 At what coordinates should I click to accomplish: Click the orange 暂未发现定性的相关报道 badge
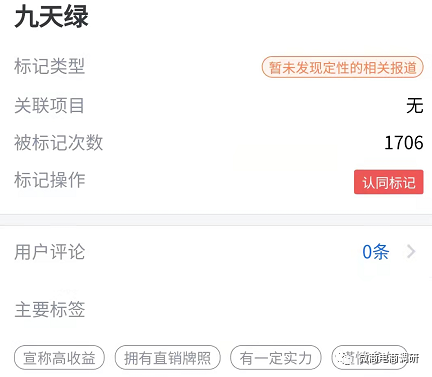(343, 67)
